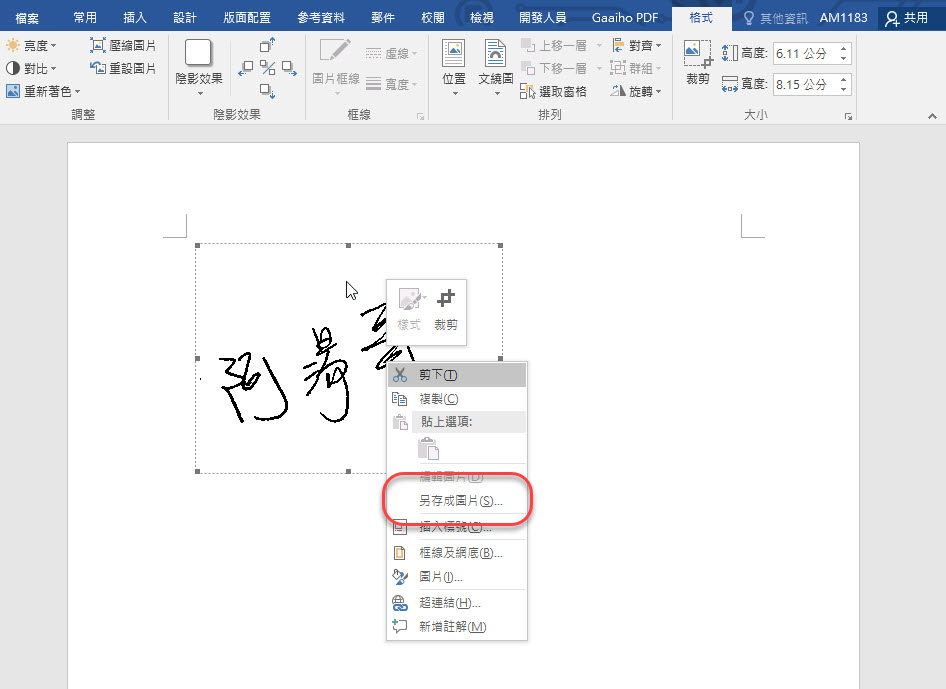This screenshot has height=689, width=946.
Task: Click 群組 group objects button
Action: tap(636, 68)
